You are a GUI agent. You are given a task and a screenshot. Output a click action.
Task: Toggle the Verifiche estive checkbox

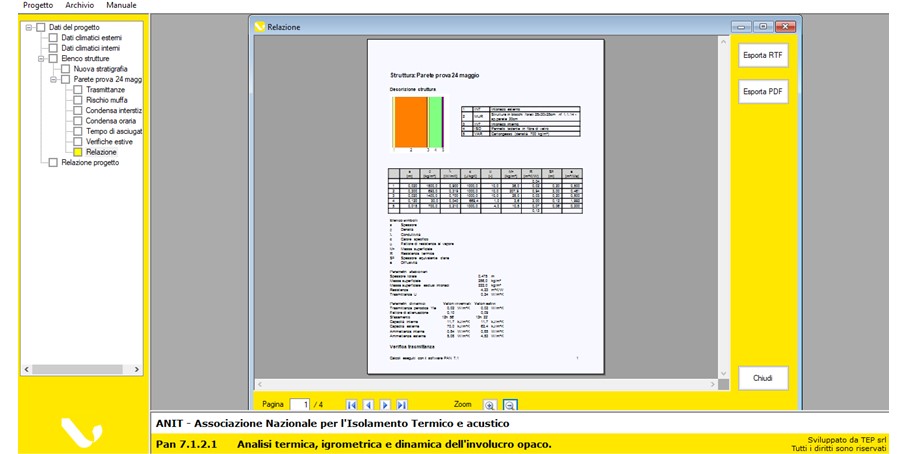(x=78, y=142)
